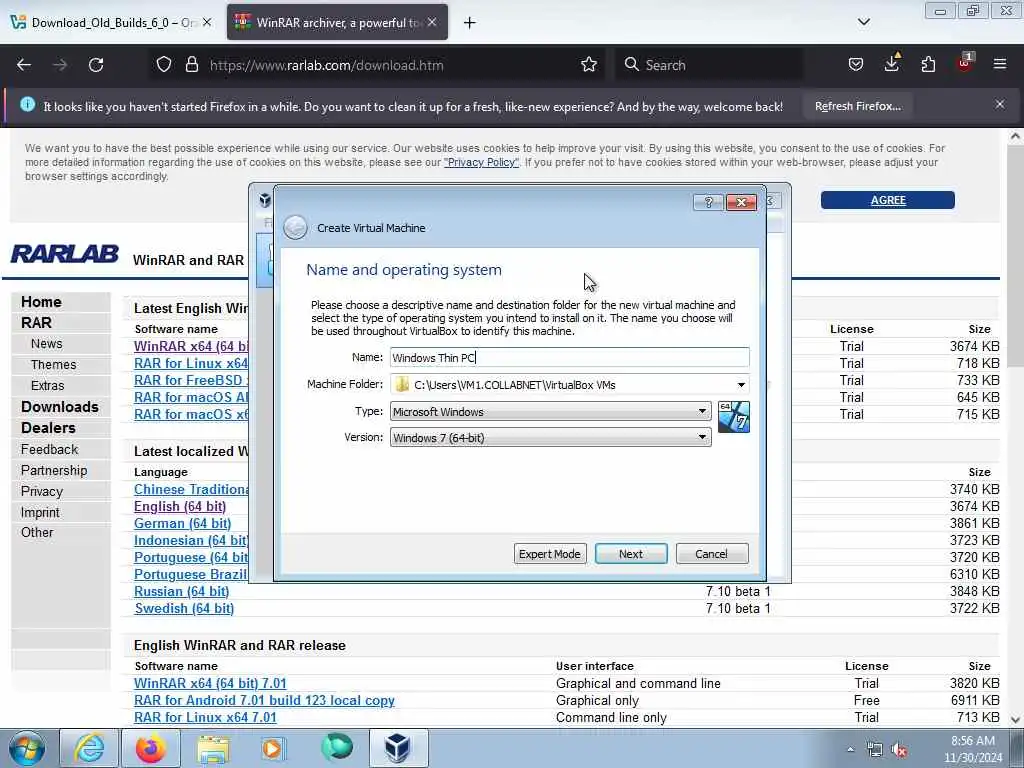Click the Firefox Search box
This screenshot has height=768, width=1024.
pyautogui.click(x=710, y=65)
